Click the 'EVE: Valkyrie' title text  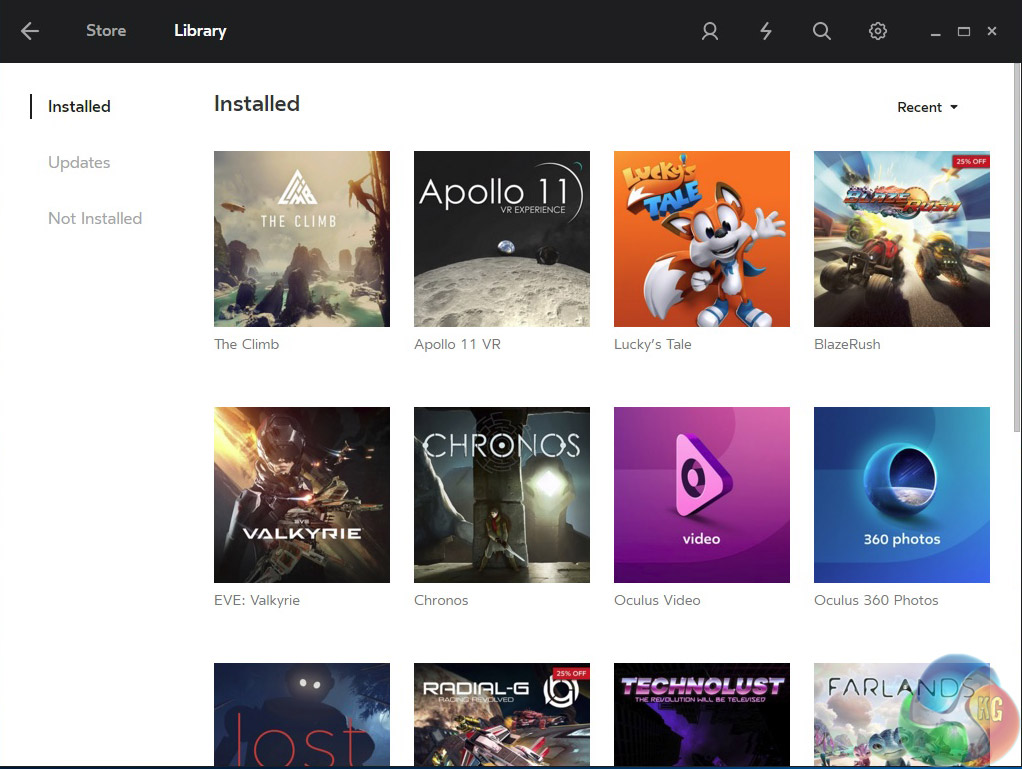click(257, 600)
